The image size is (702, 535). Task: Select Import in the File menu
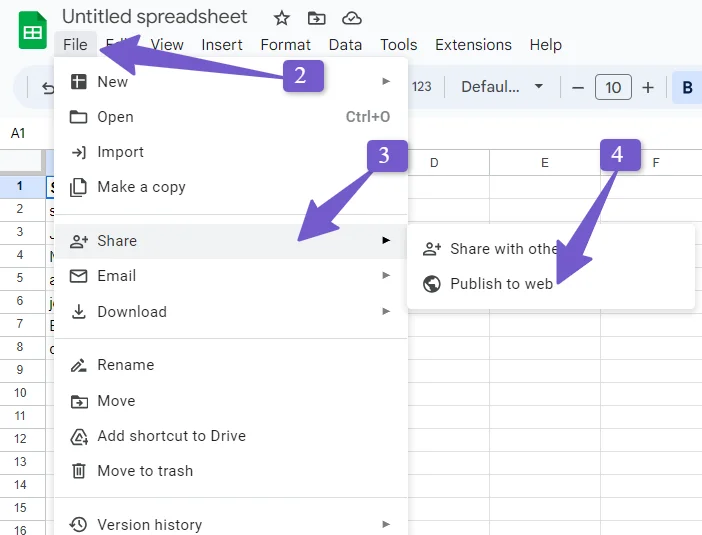pyautogui.click(x=231, y=152)
